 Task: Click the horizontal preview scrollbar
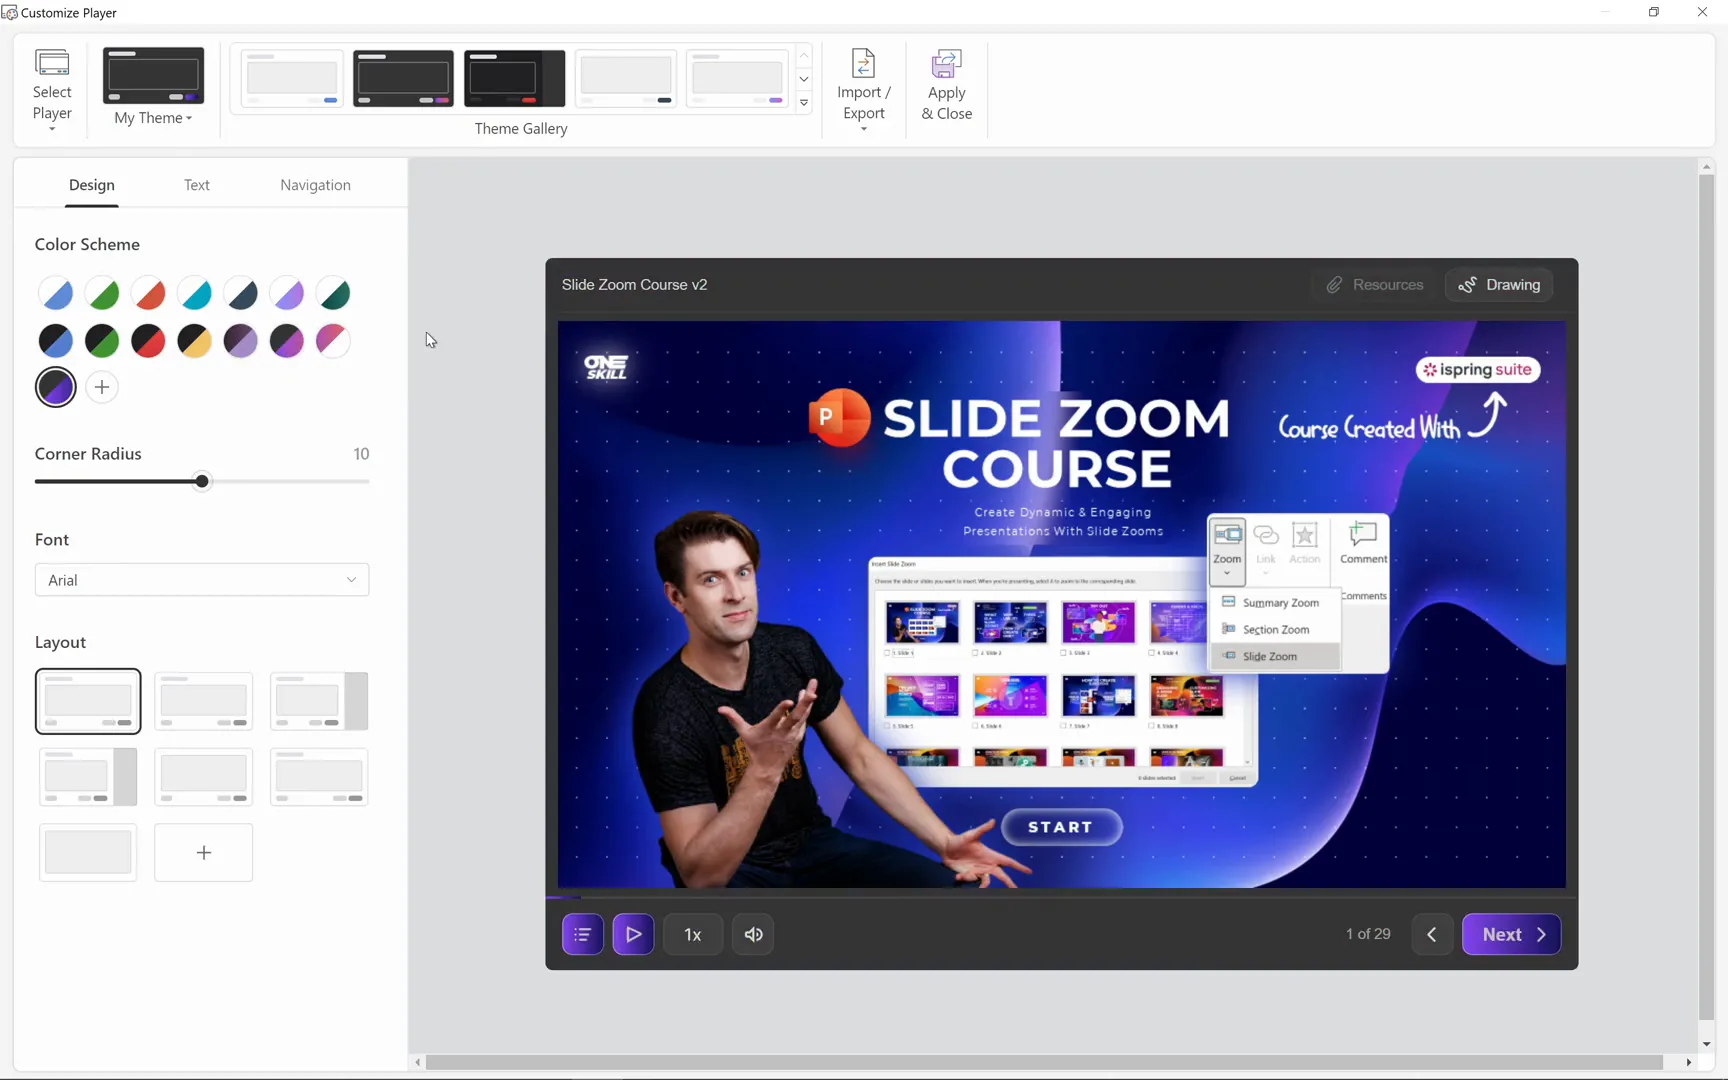tap(1044, 1062)
